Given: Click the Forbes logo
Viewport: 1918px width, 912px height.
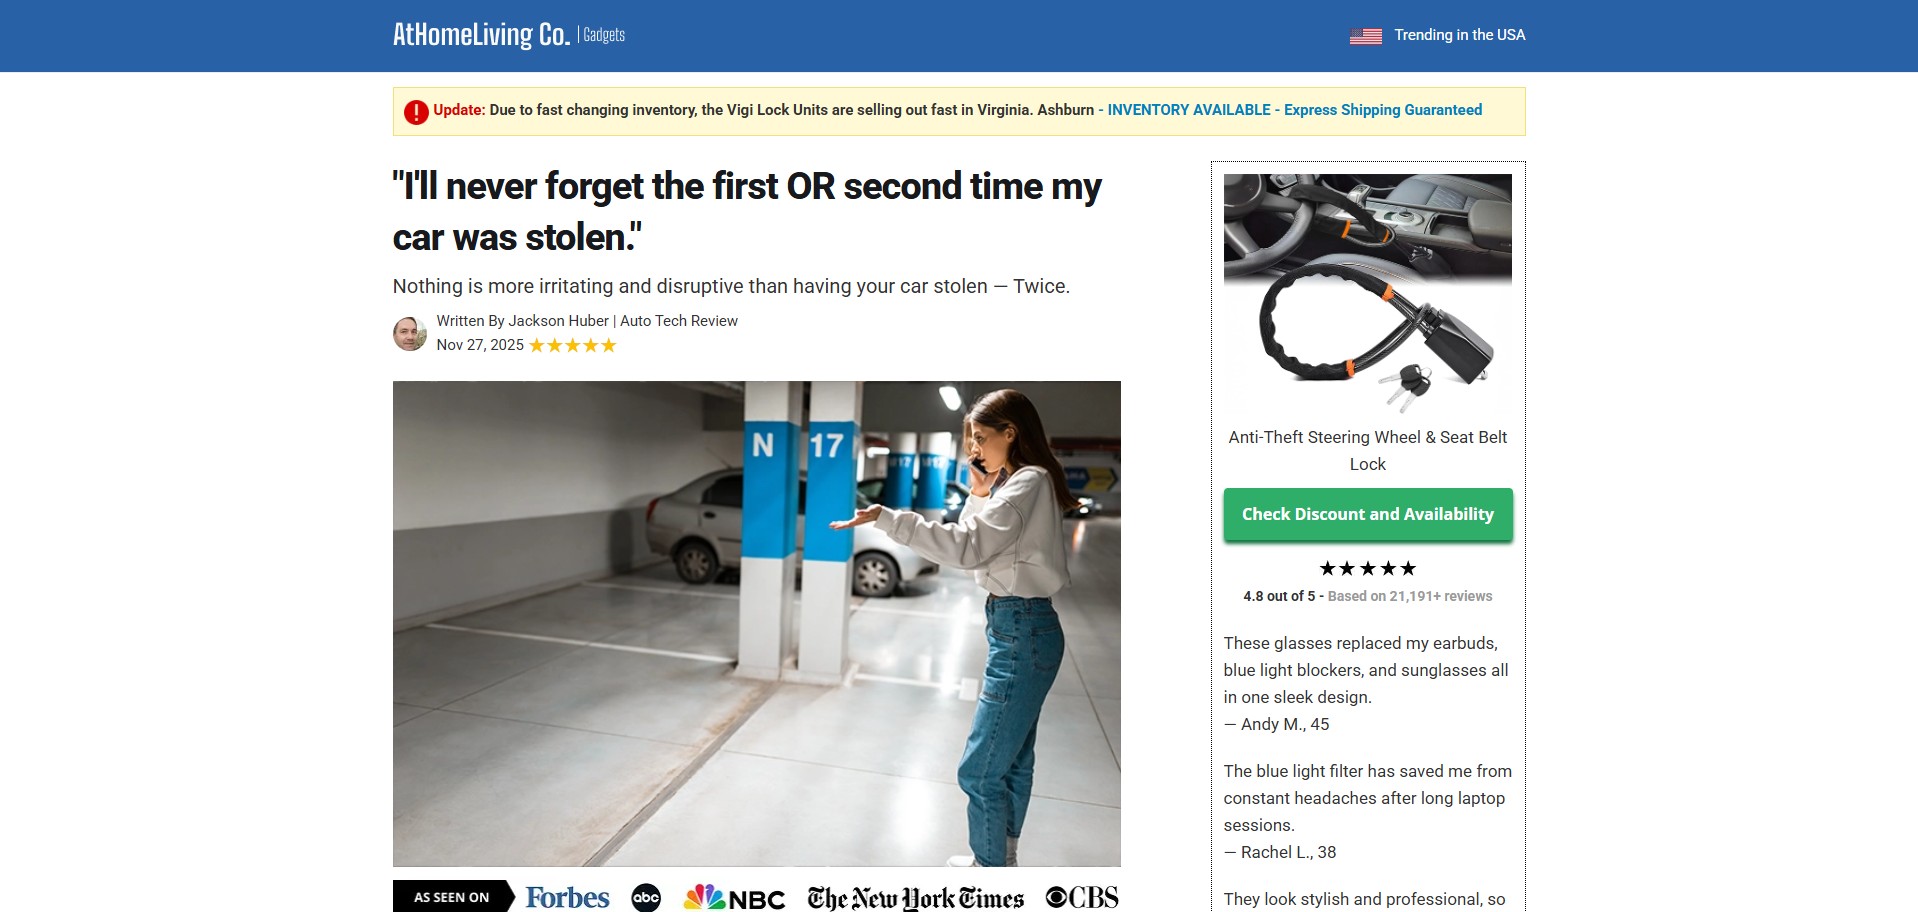Looking at the screenshot, I should pyautogui.click(x=567, y=897).
